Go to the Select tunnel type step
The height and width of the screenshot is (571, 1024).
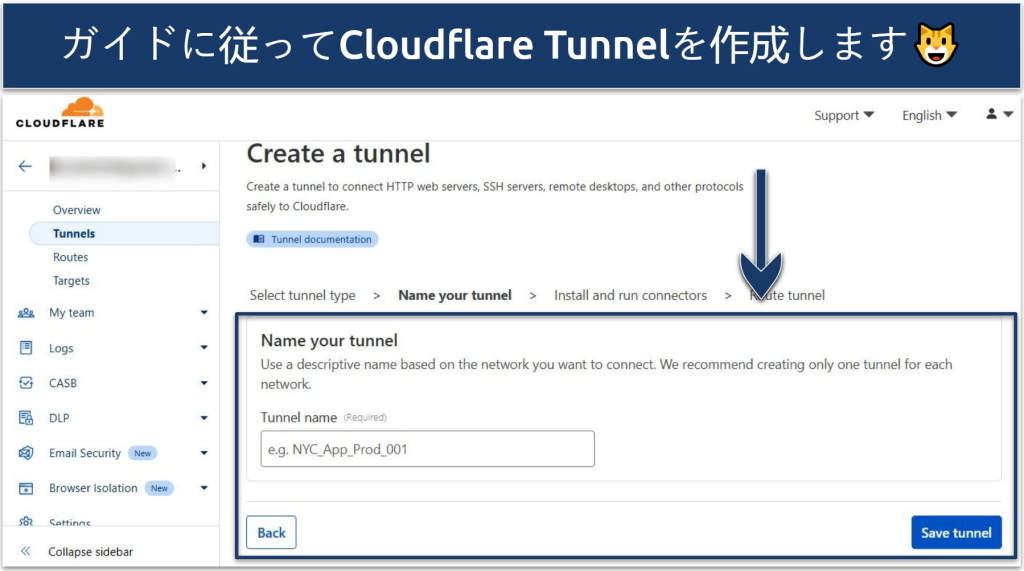click(302, 295)
